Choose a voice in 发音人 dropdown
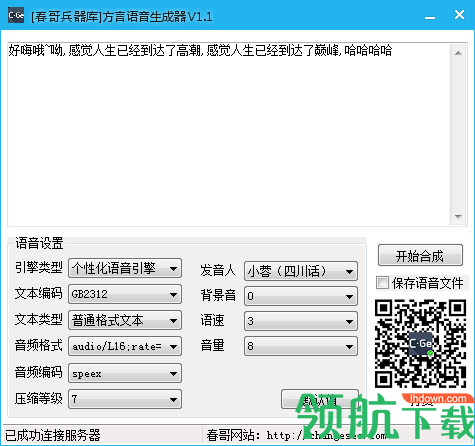Image resolution: width=475 pixels, height=446 pixels. point(301,271)
